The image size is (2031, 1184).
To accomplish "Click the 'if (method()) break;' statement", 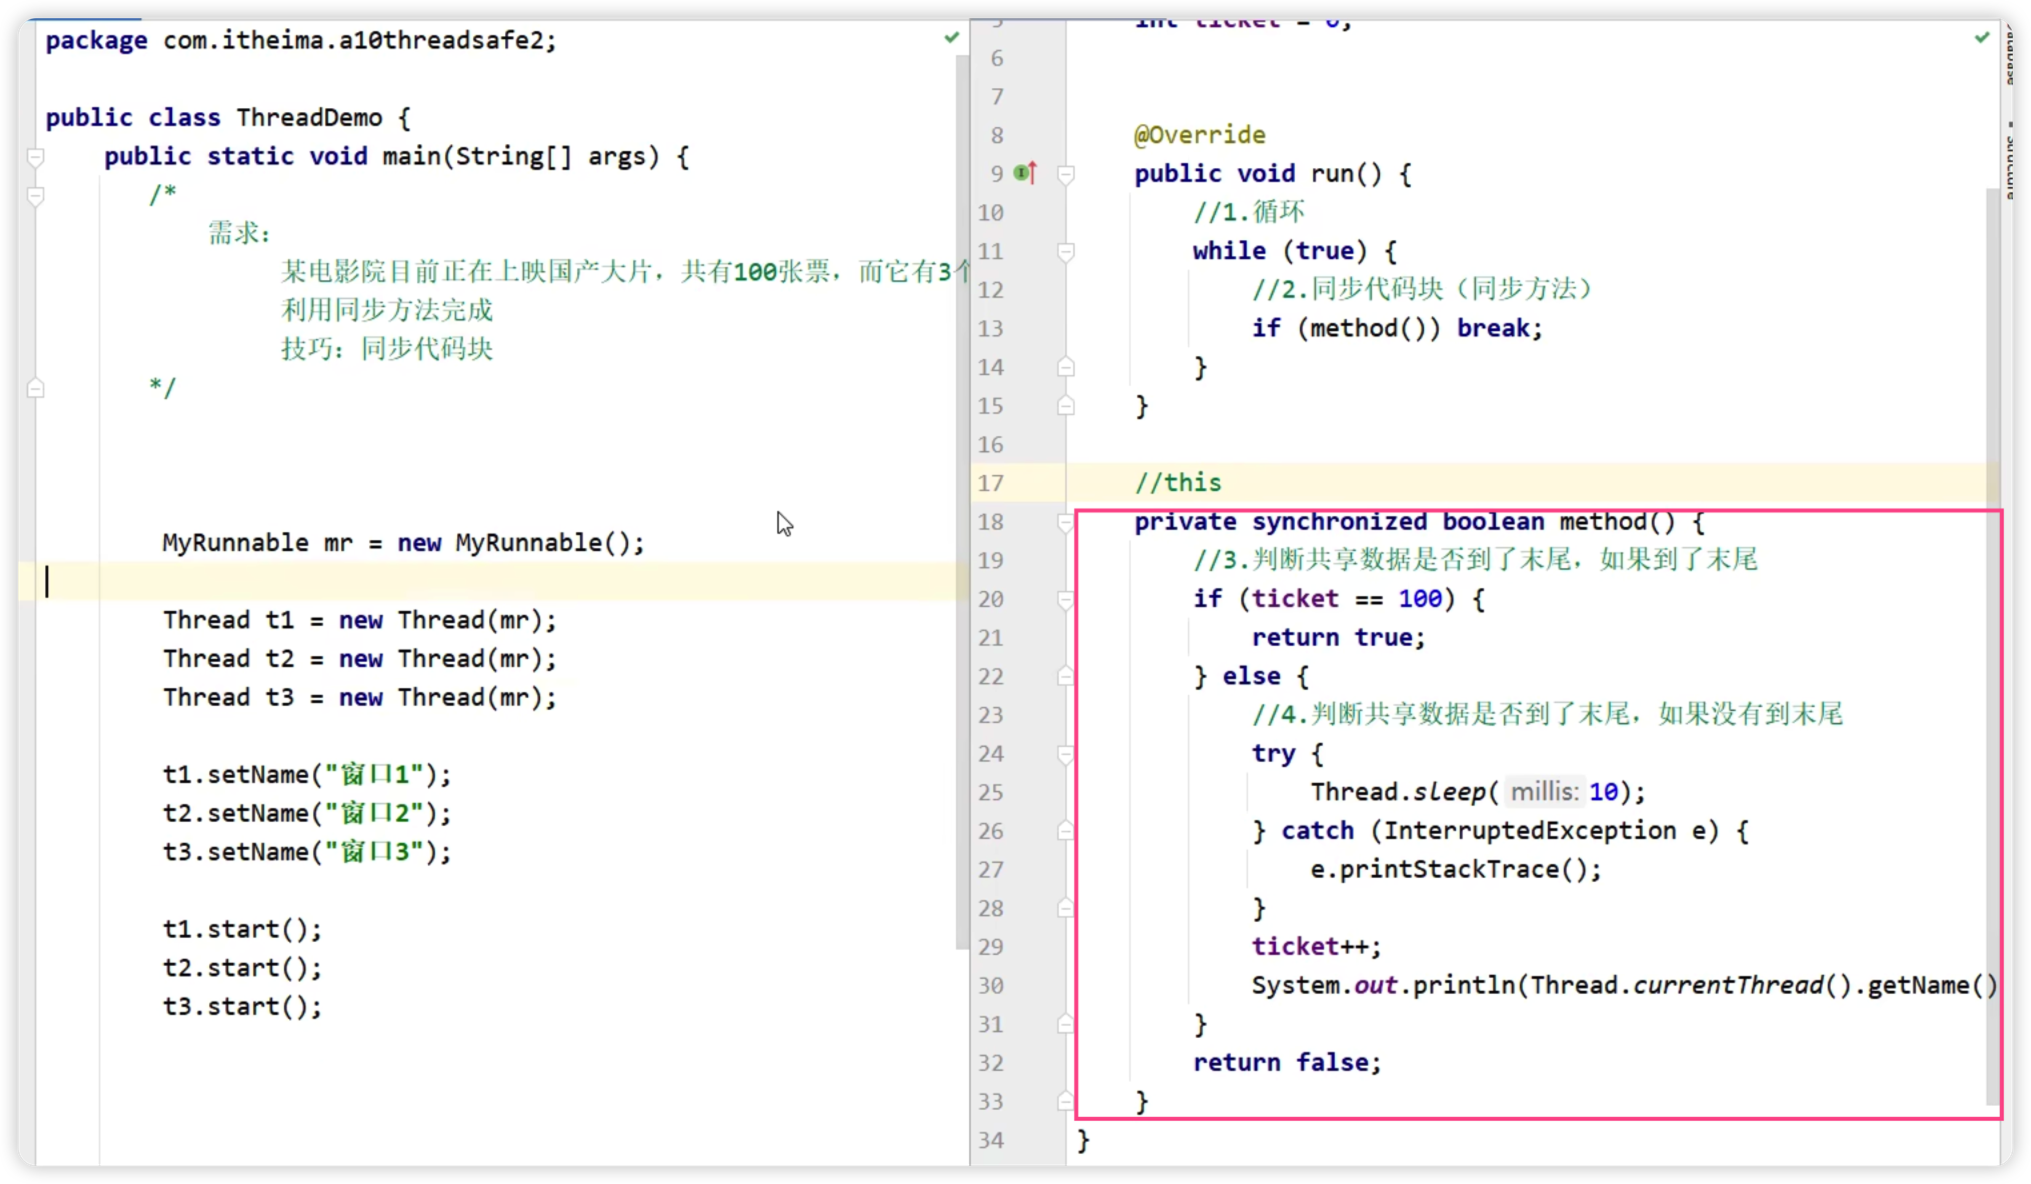I will [x=1397, y=328].
